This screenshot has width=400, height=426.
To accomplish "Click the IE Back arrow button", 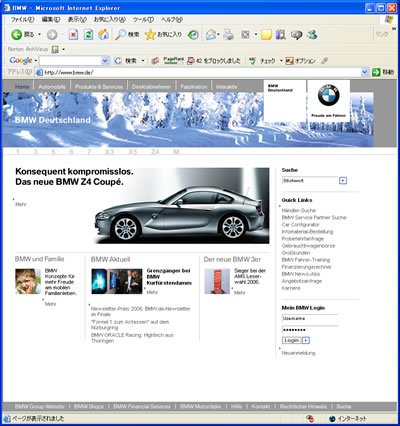I will pos(17,34).
